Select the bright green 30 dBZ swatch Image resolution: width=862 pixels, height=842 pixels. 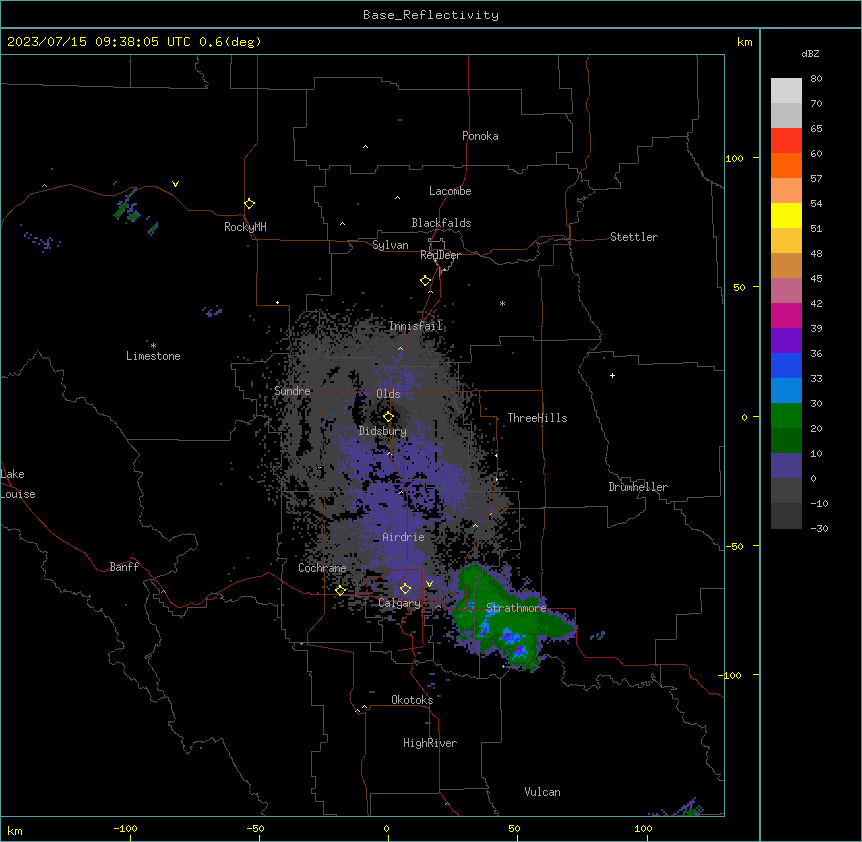[x=786, y=416]
